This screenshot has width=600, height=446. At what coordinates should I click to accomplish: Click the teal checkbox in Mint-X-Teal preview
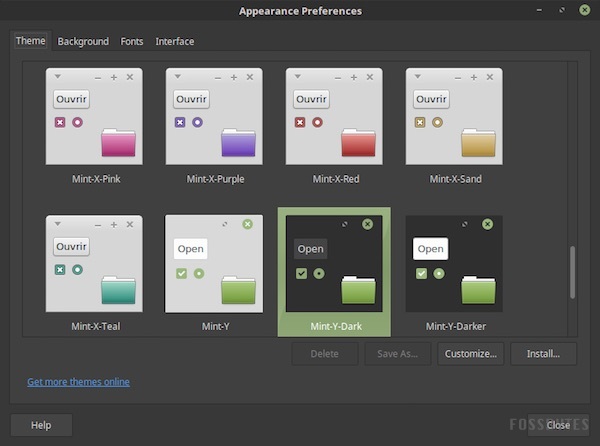(60, 270)
